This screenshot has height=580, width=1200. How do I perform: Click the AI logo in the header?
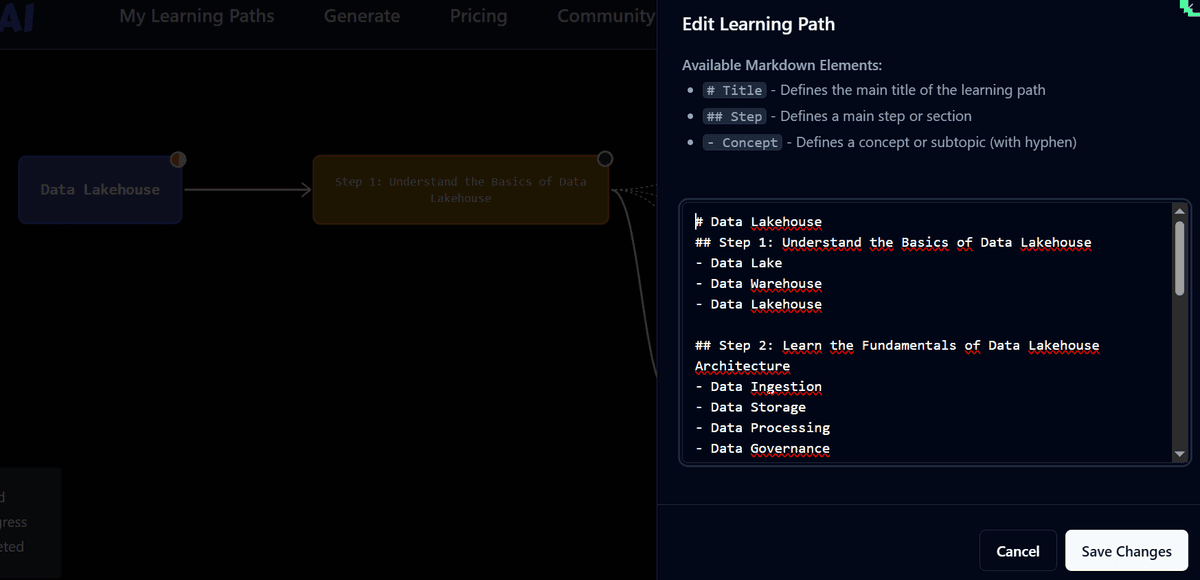coord(18,17)
